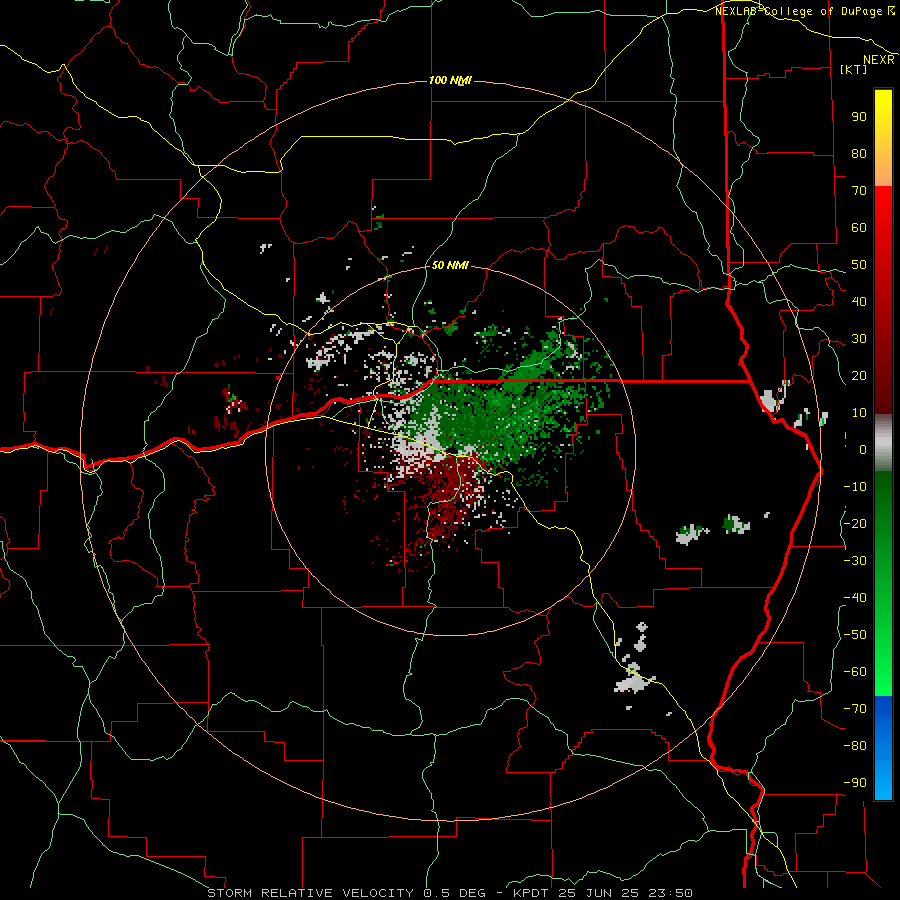Image resolution: width=900 pixels, height=900 pixels.
Task: Click the 40 value on the velocity scale
Action: (x=859, y=301)
